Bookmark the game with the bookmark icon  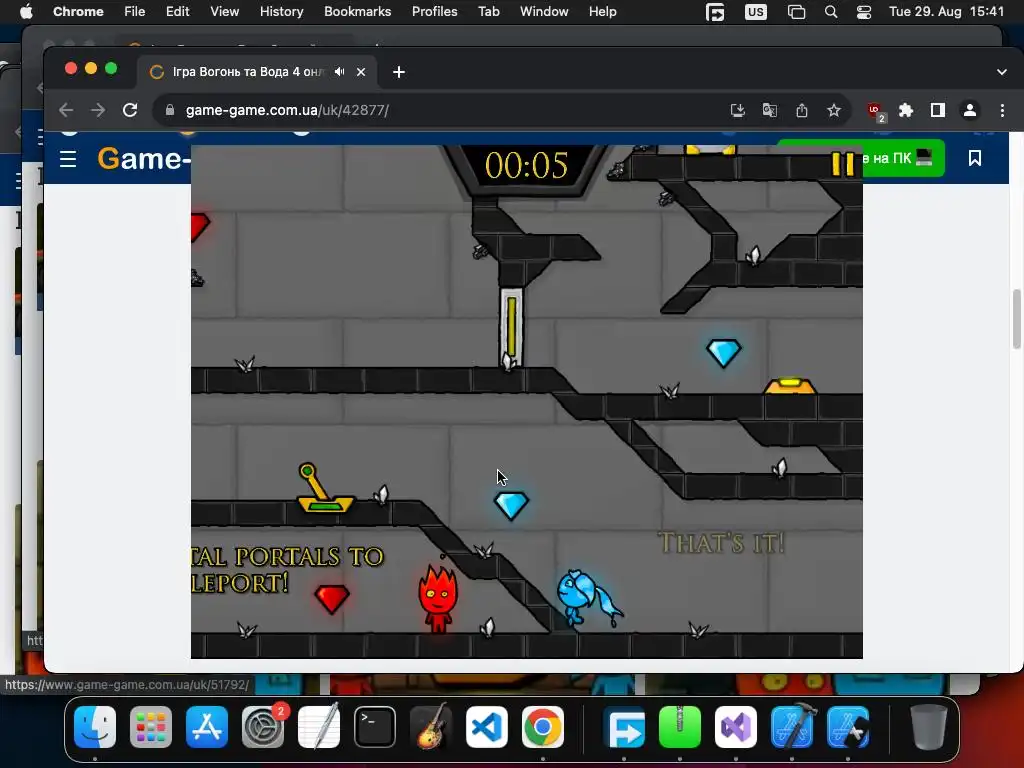974,158
